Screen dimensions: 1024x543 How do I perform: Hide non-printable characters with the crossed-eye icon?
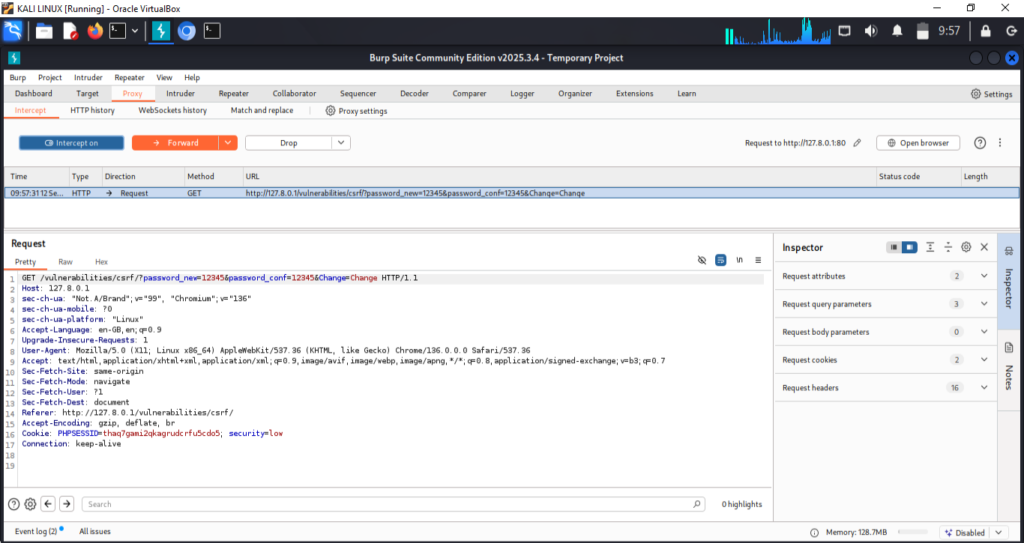[x=702, y=260]
